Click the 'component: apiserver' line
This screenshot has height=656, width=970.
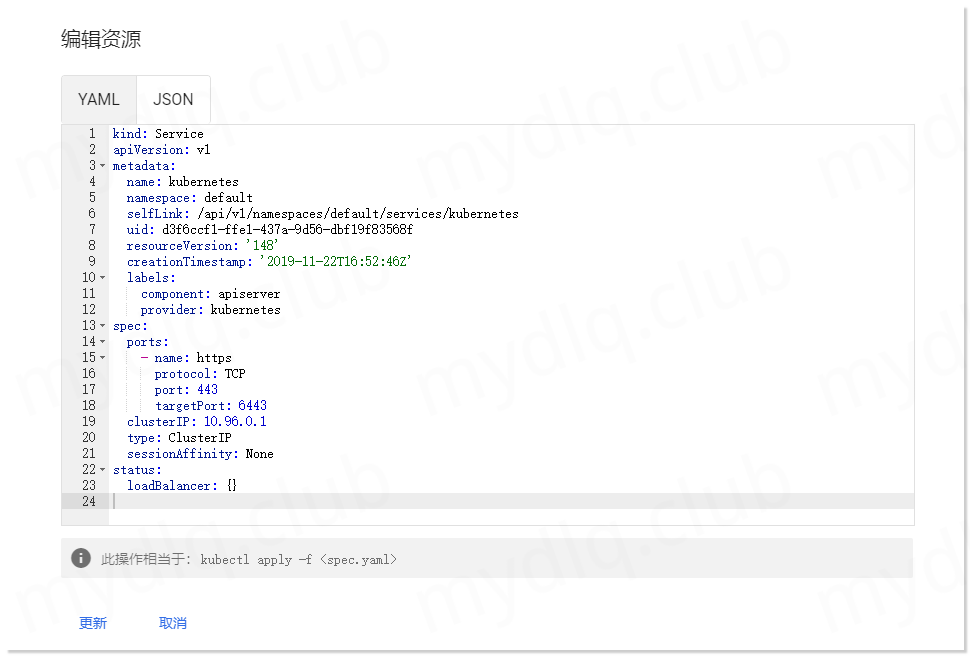point(210,294)
